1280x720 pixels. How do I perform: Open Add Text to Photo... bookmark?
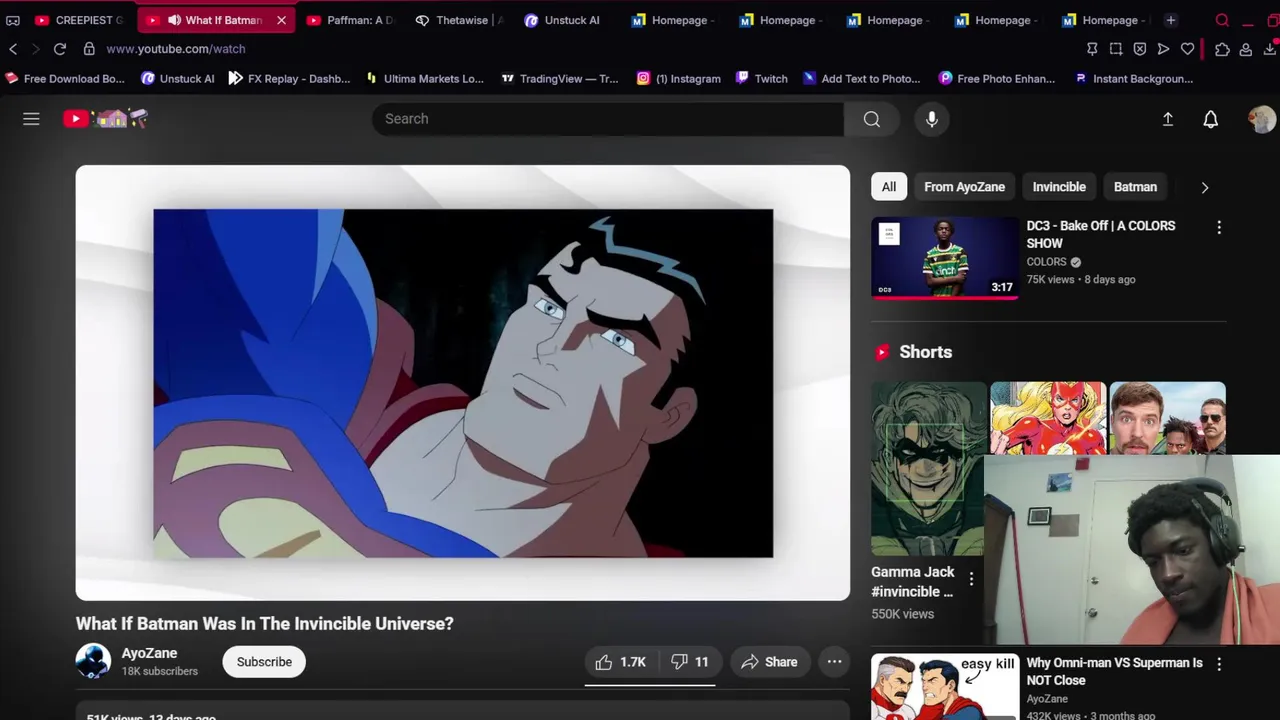point(861,79)
